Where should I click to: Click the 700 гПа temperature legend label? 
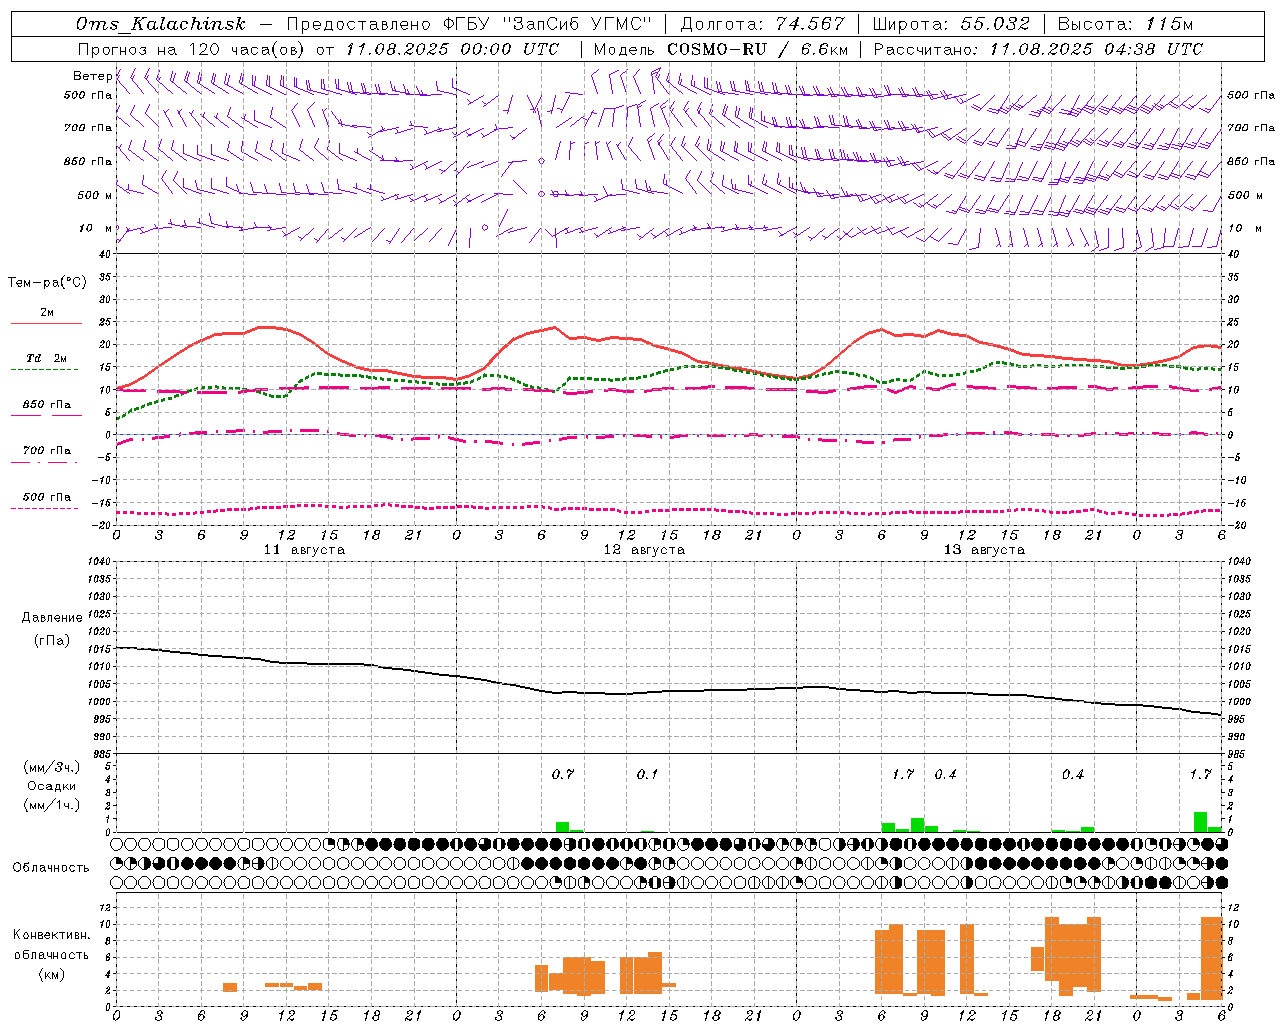[47, 450]
